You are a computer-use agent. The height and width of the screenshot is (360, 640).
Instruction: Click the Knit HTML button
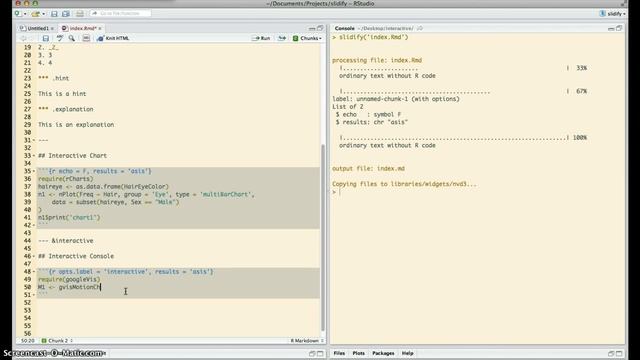pos(113,38)
